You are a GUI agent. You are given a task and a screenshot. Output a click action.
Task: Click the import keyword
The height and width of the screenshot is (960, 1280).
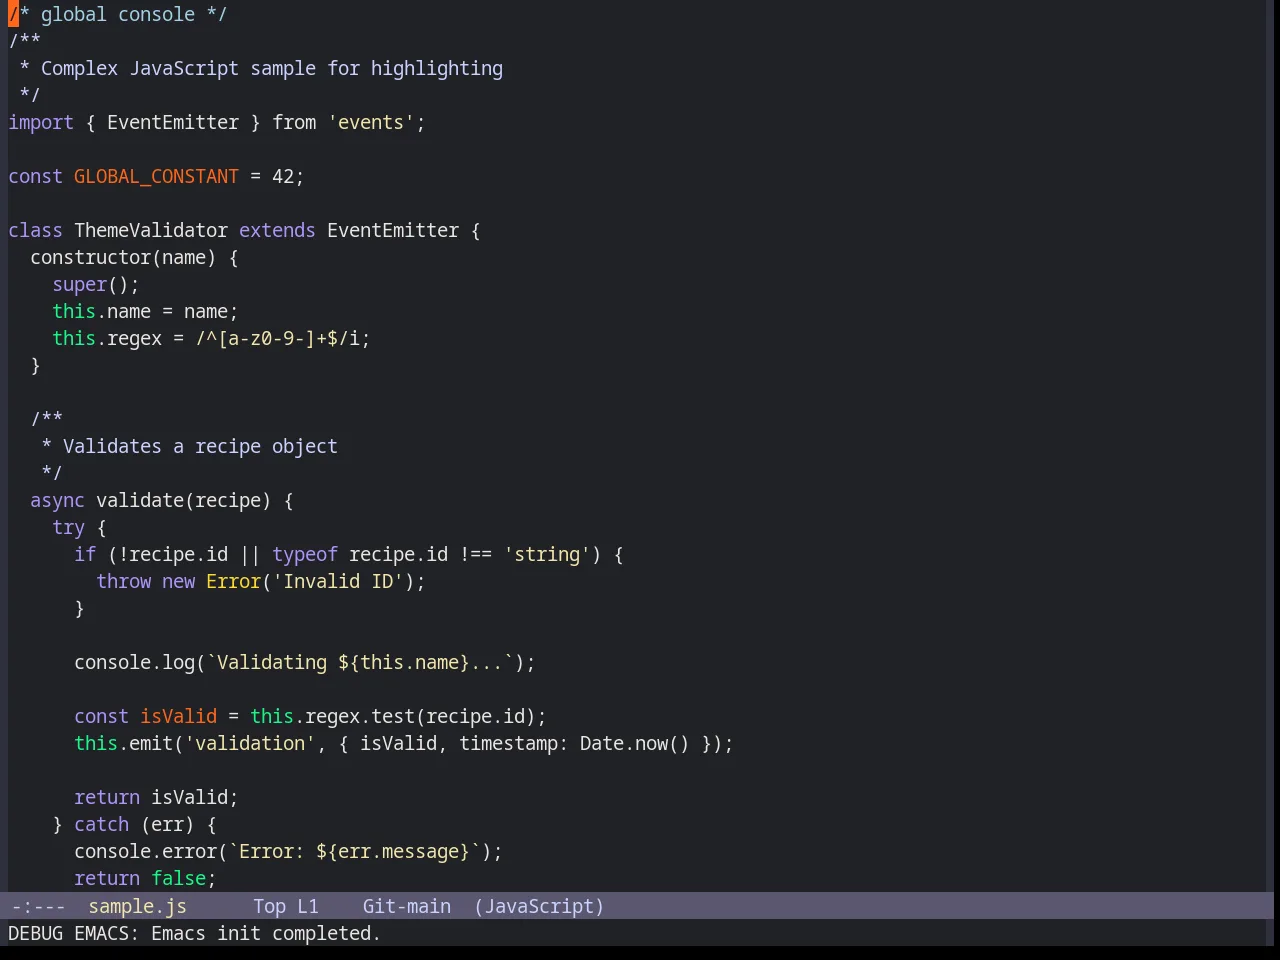click(41, 122)
